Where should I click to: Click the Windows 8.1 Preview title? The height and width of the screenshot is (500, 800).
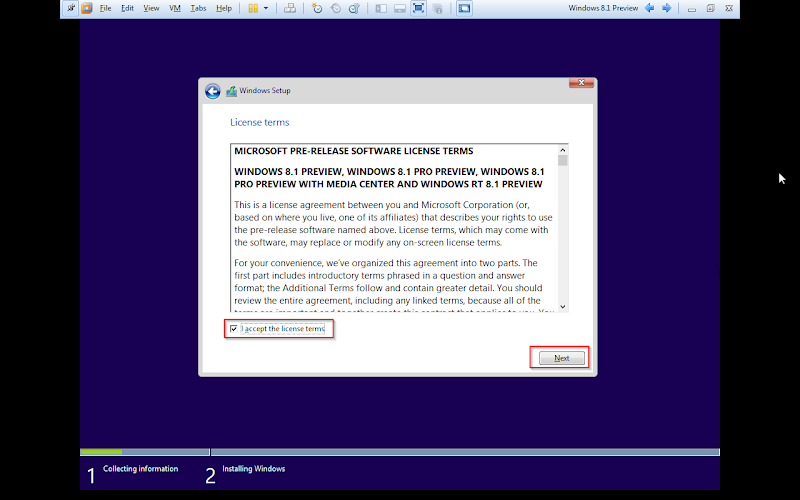[603, 8]
